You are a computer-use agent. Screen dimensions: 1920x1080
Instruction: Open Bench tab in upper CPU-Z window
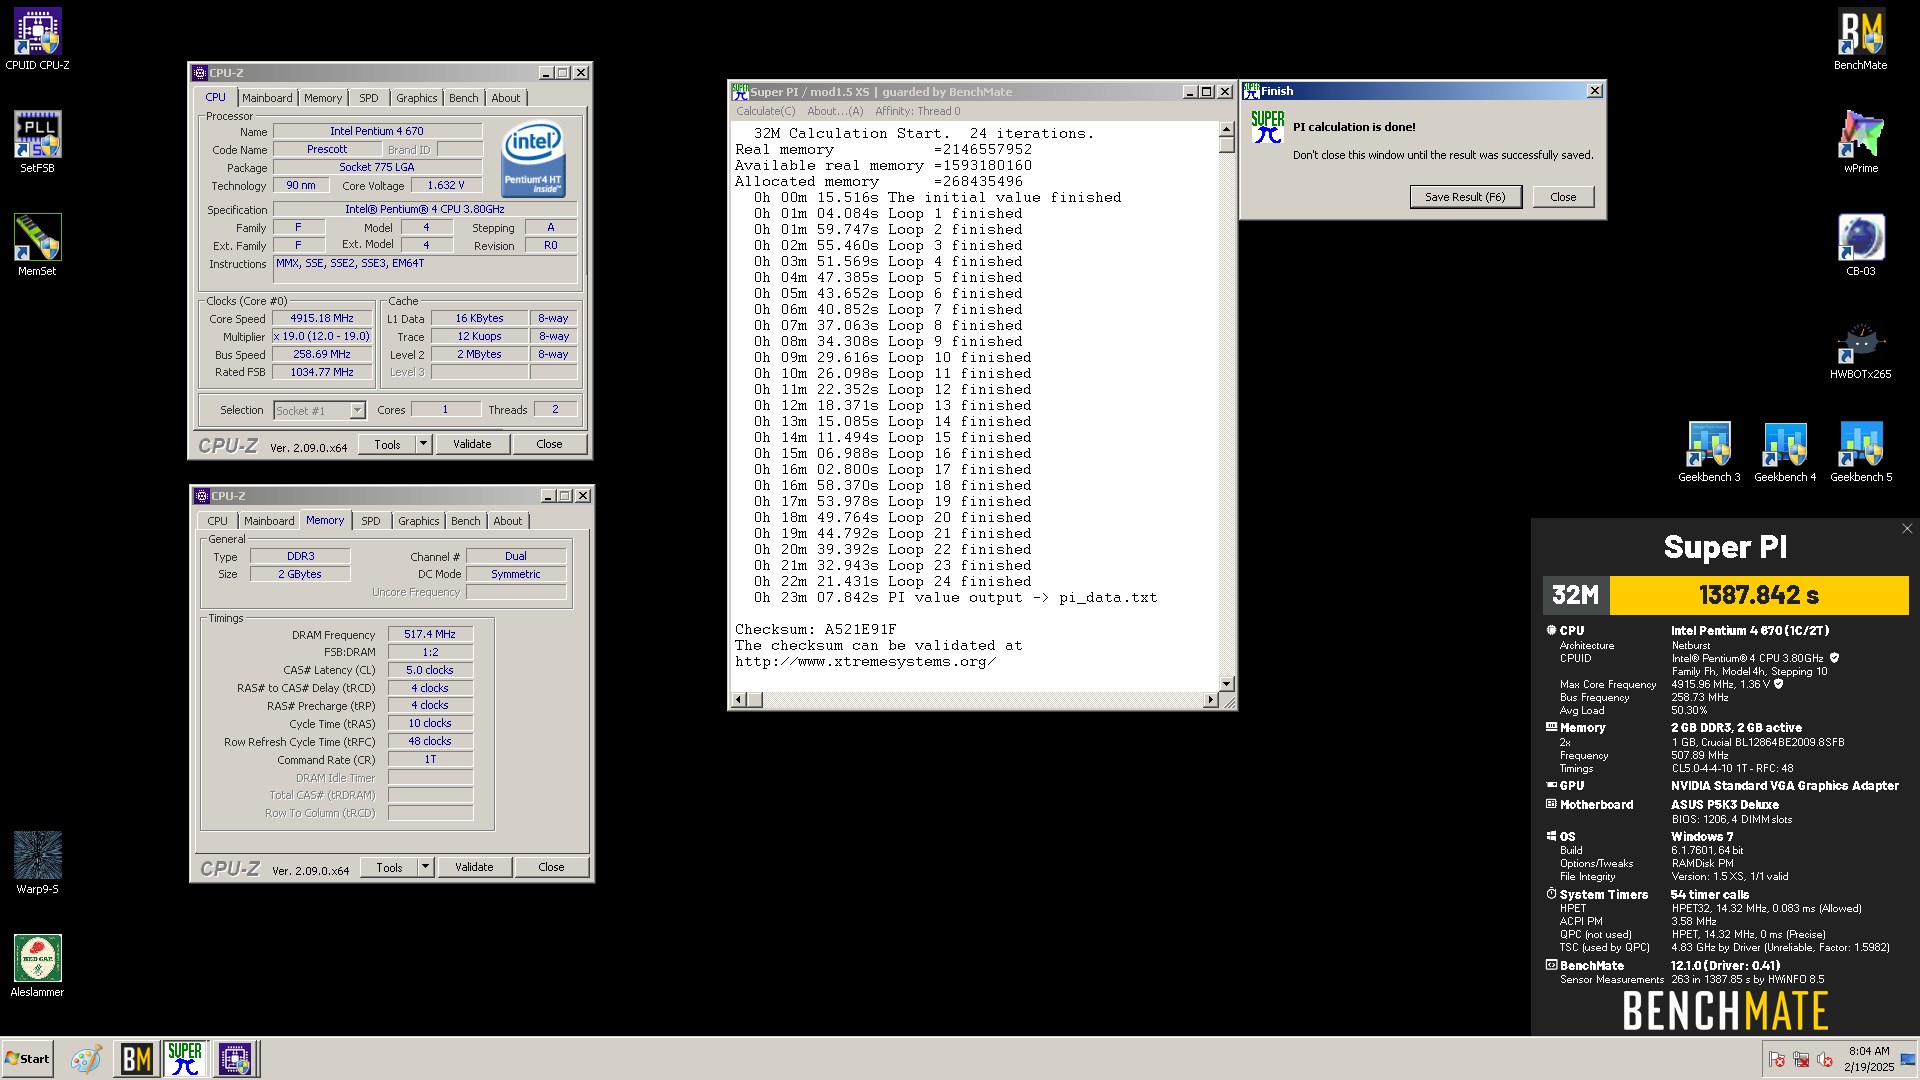coord(464,98)
